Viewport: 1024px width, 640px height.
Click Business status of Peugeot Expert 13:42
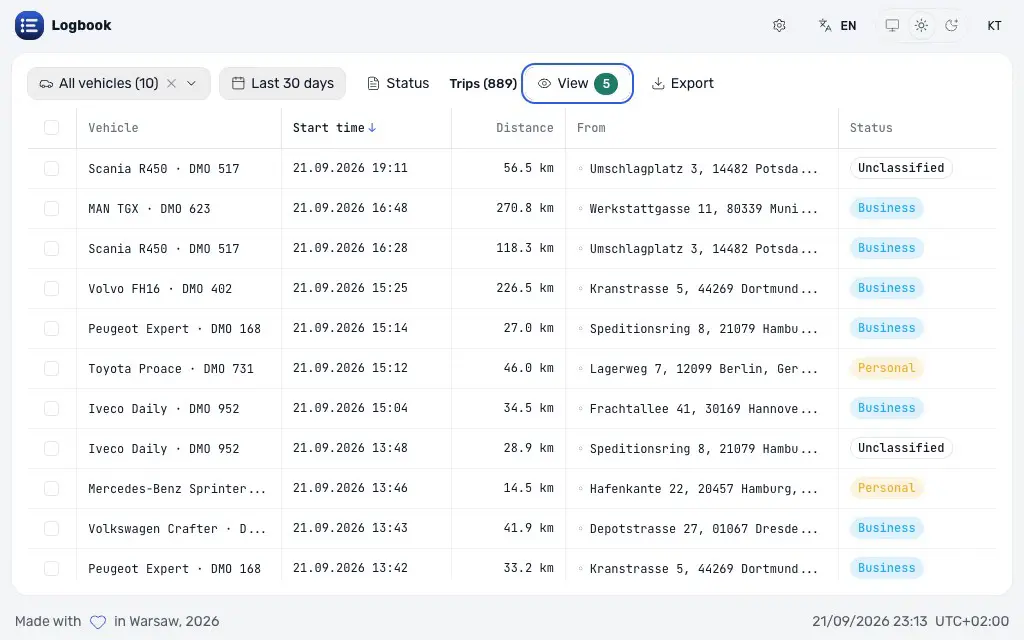tap(886, 568)
